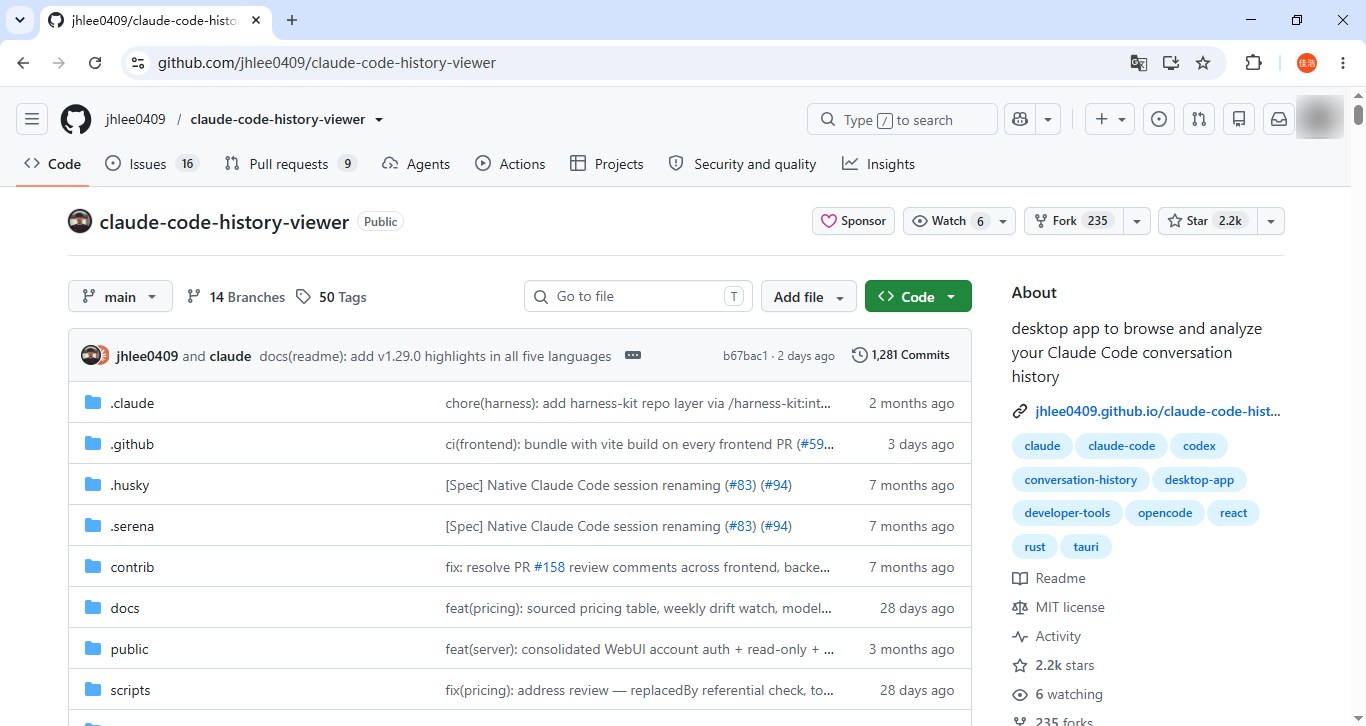Fork the repository
This screenshot has width=1366, height=726.
pos(1073,221)
